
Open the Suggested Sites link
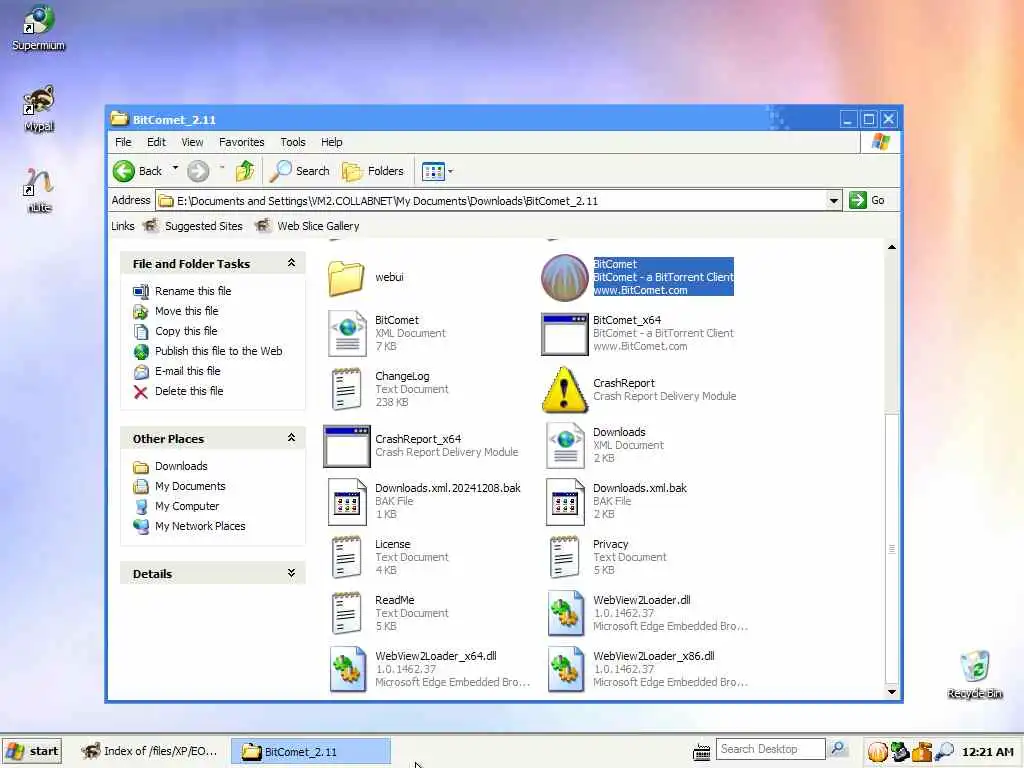193,226
